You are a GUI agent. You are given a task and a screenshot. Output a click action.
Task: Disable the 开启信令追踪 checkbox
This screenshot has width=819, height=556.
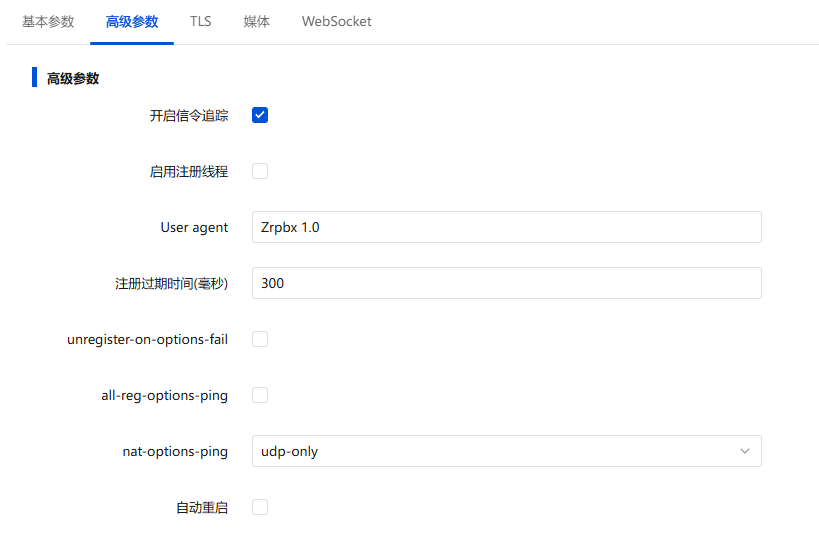coord(260,115)
